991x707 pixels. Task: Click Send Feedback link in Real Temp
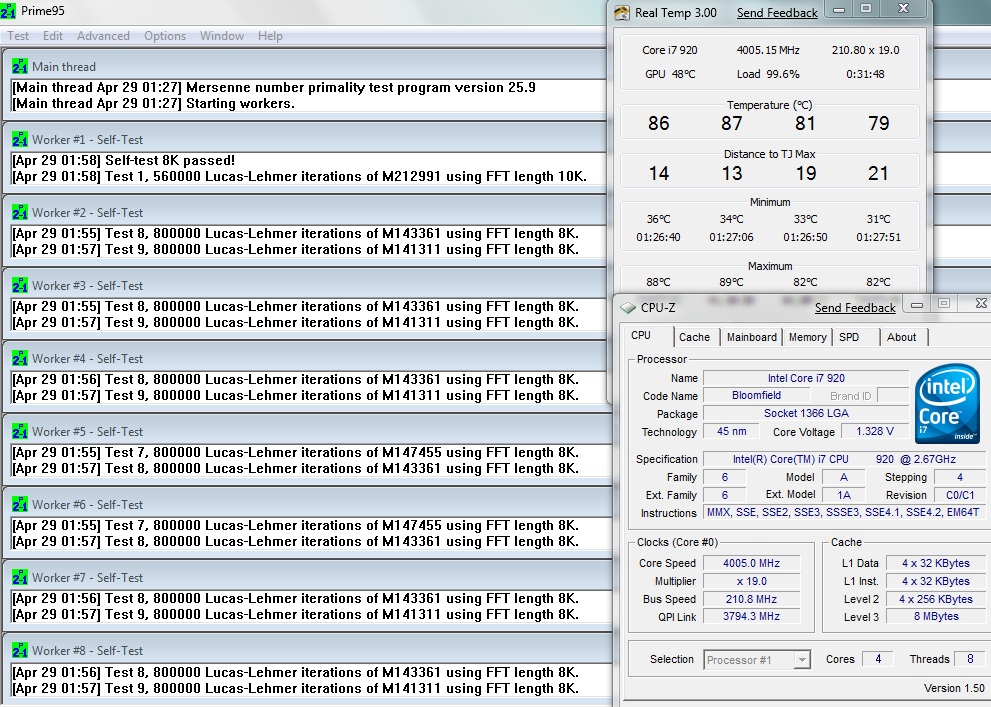coord(777,13)
